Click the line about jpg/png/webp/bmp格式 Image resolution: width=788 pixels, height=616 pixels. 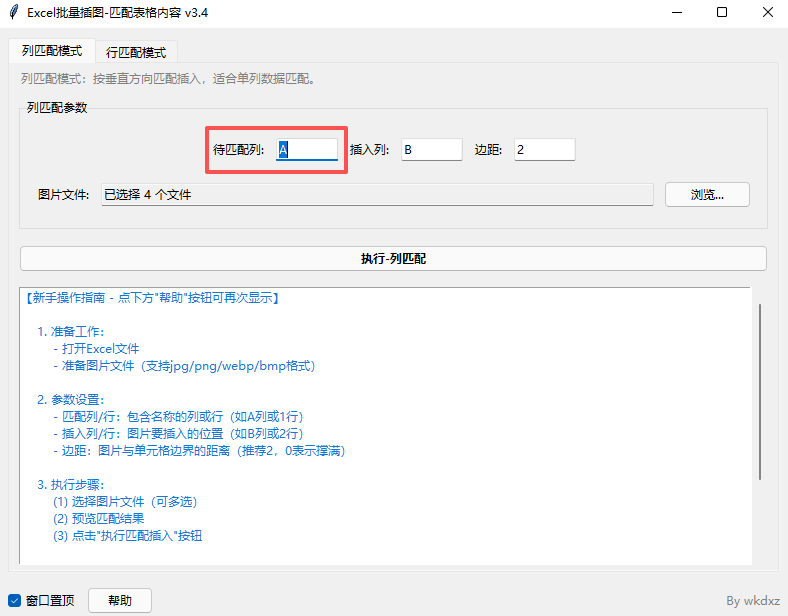184,366
